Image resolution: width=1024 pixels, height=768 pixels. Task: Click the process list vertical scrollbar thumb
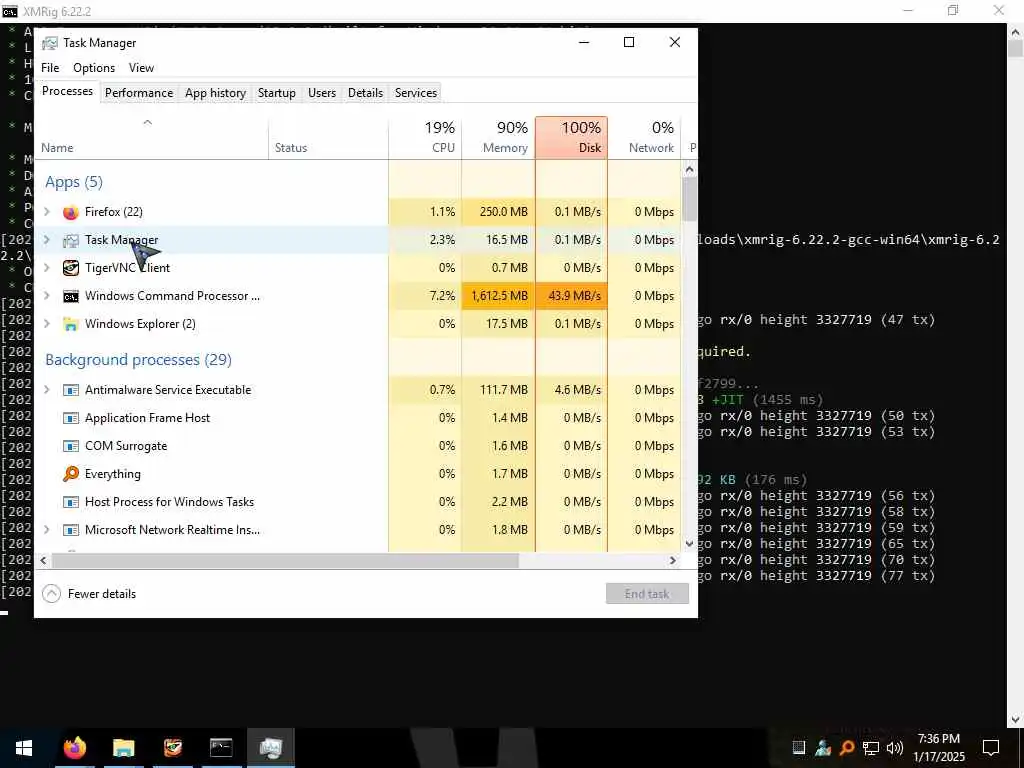(690, 200)
